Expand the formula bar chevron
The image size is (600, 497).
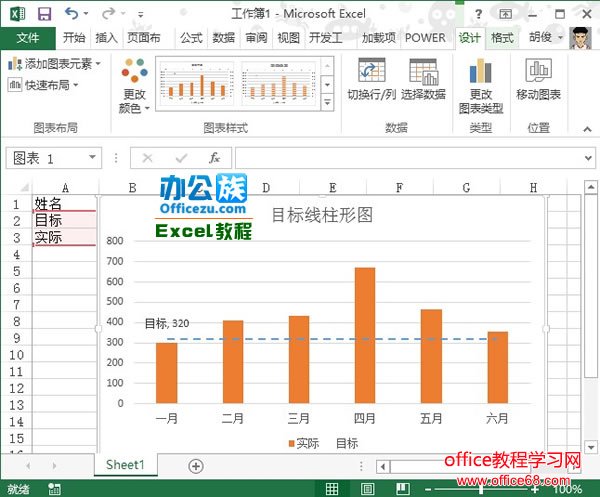pyautogui.click(x=588, y=158)
